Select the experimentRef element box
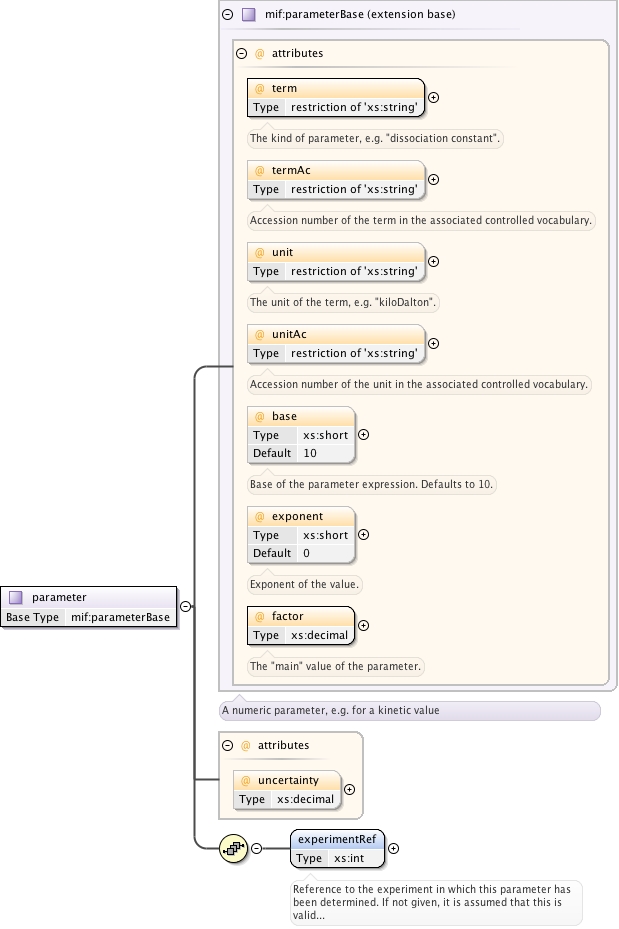This screenshot has height=929, width=619. [337, 848]
